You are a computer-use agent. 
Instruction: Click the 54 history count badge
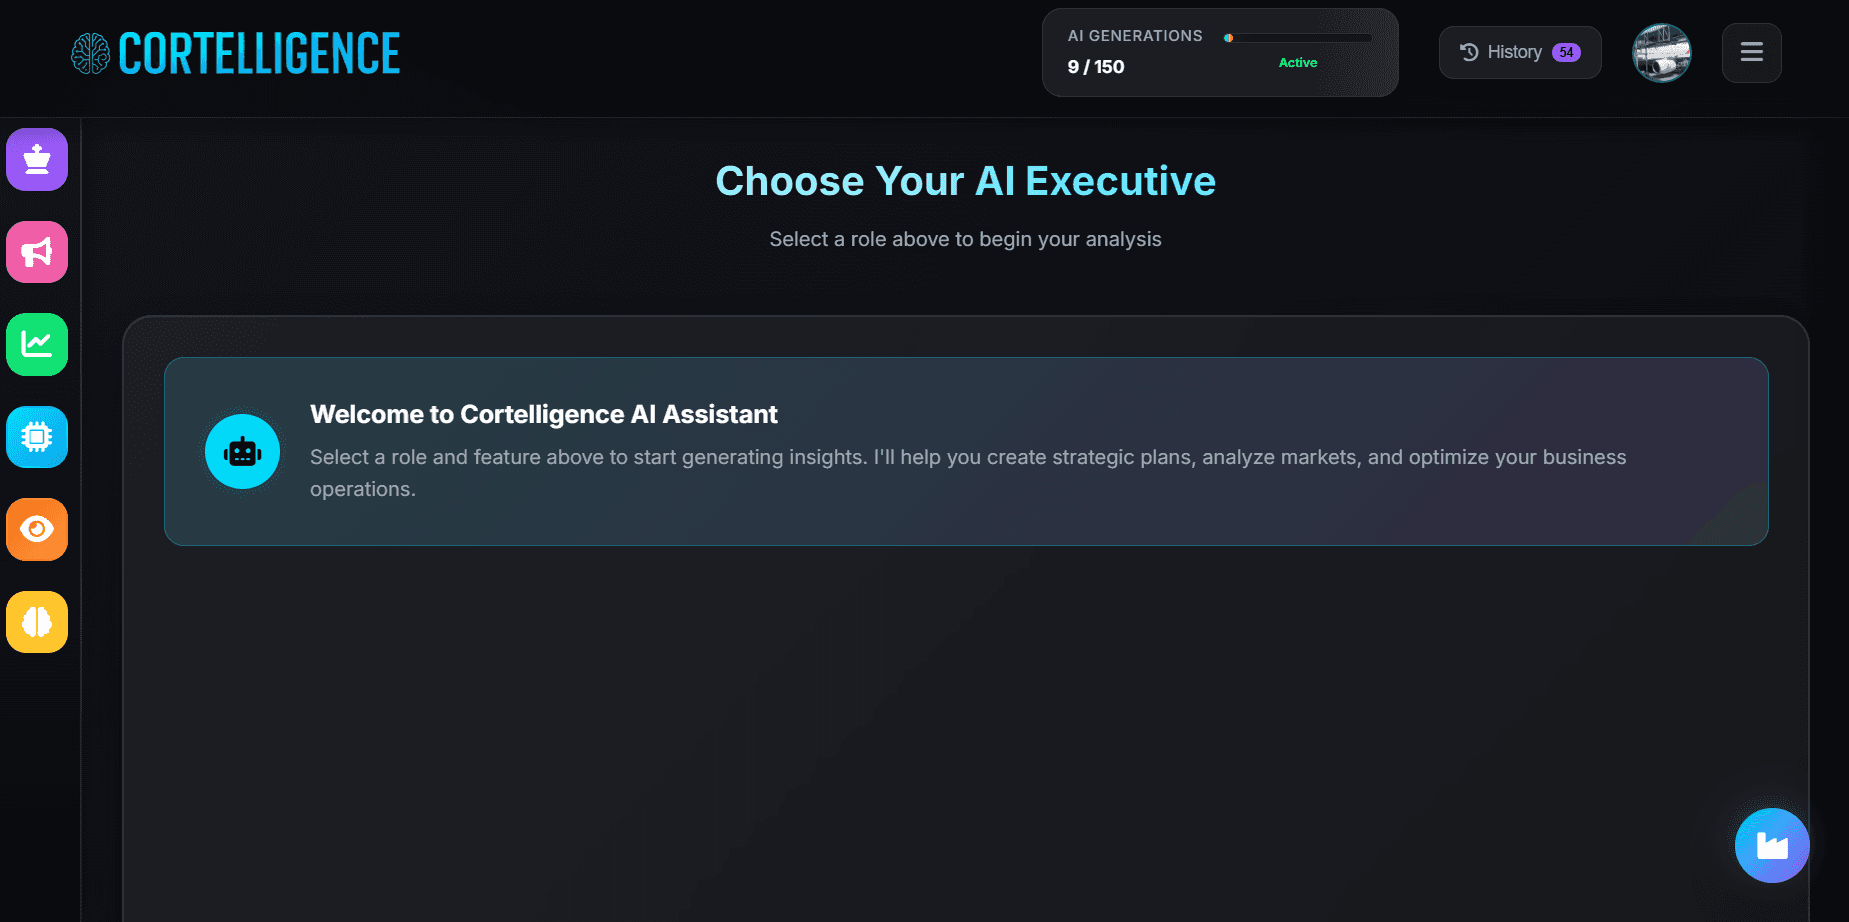(x=1566, y=52)
